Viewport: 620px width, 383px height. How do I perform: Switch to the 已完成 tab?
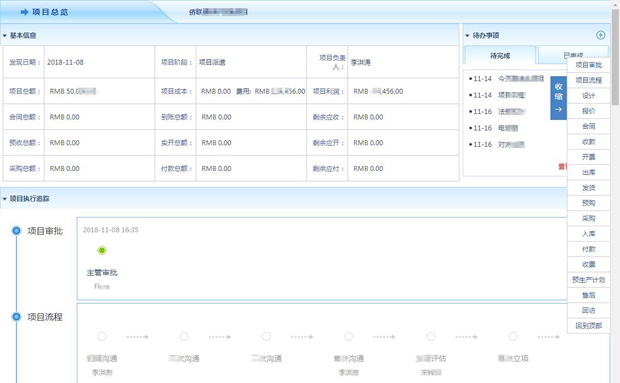[x=573, y=55]
